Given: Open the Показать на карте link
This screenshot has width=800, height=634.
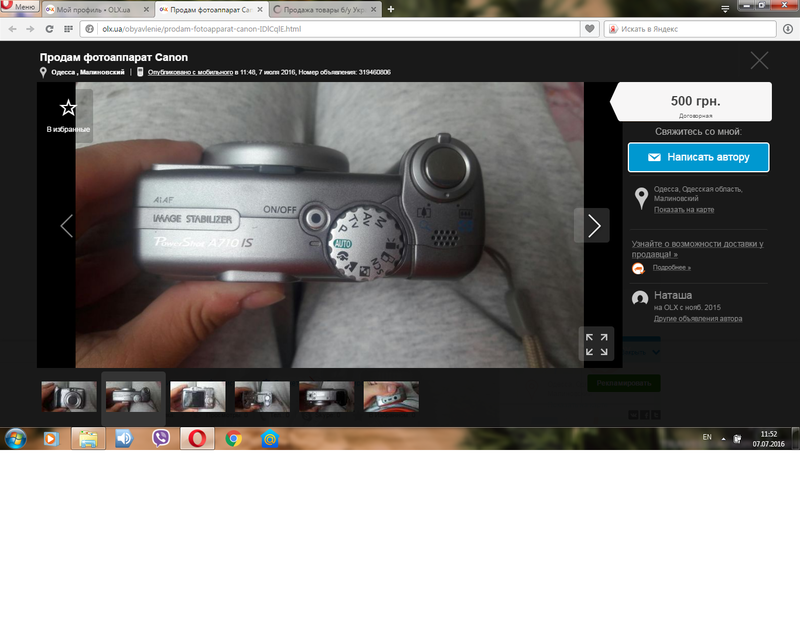Looking at the screenshot, I should click(684, 210).
